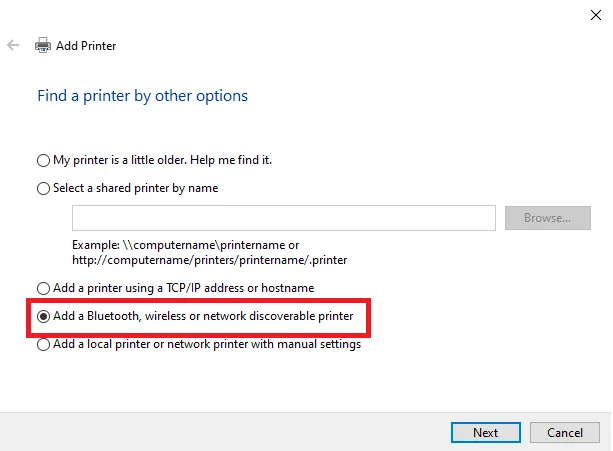Choose the 'Select a shared printer by name' radio button

[43, 188]
